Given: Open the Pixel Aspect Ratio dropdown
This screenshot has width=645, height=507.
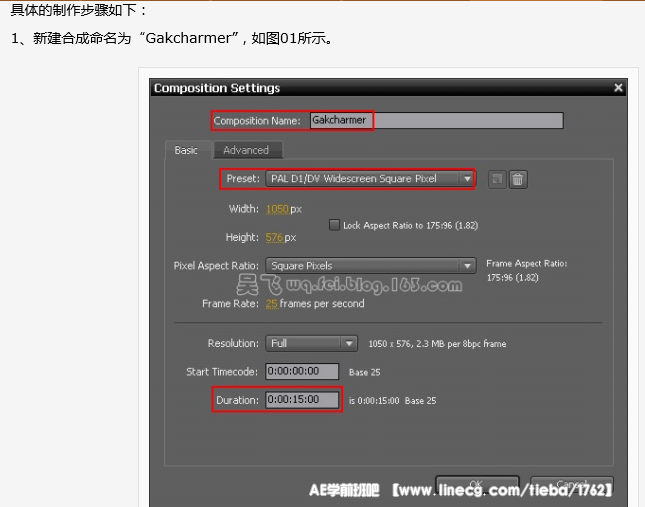Looking at the screenshot, I should tap(371, 266).
